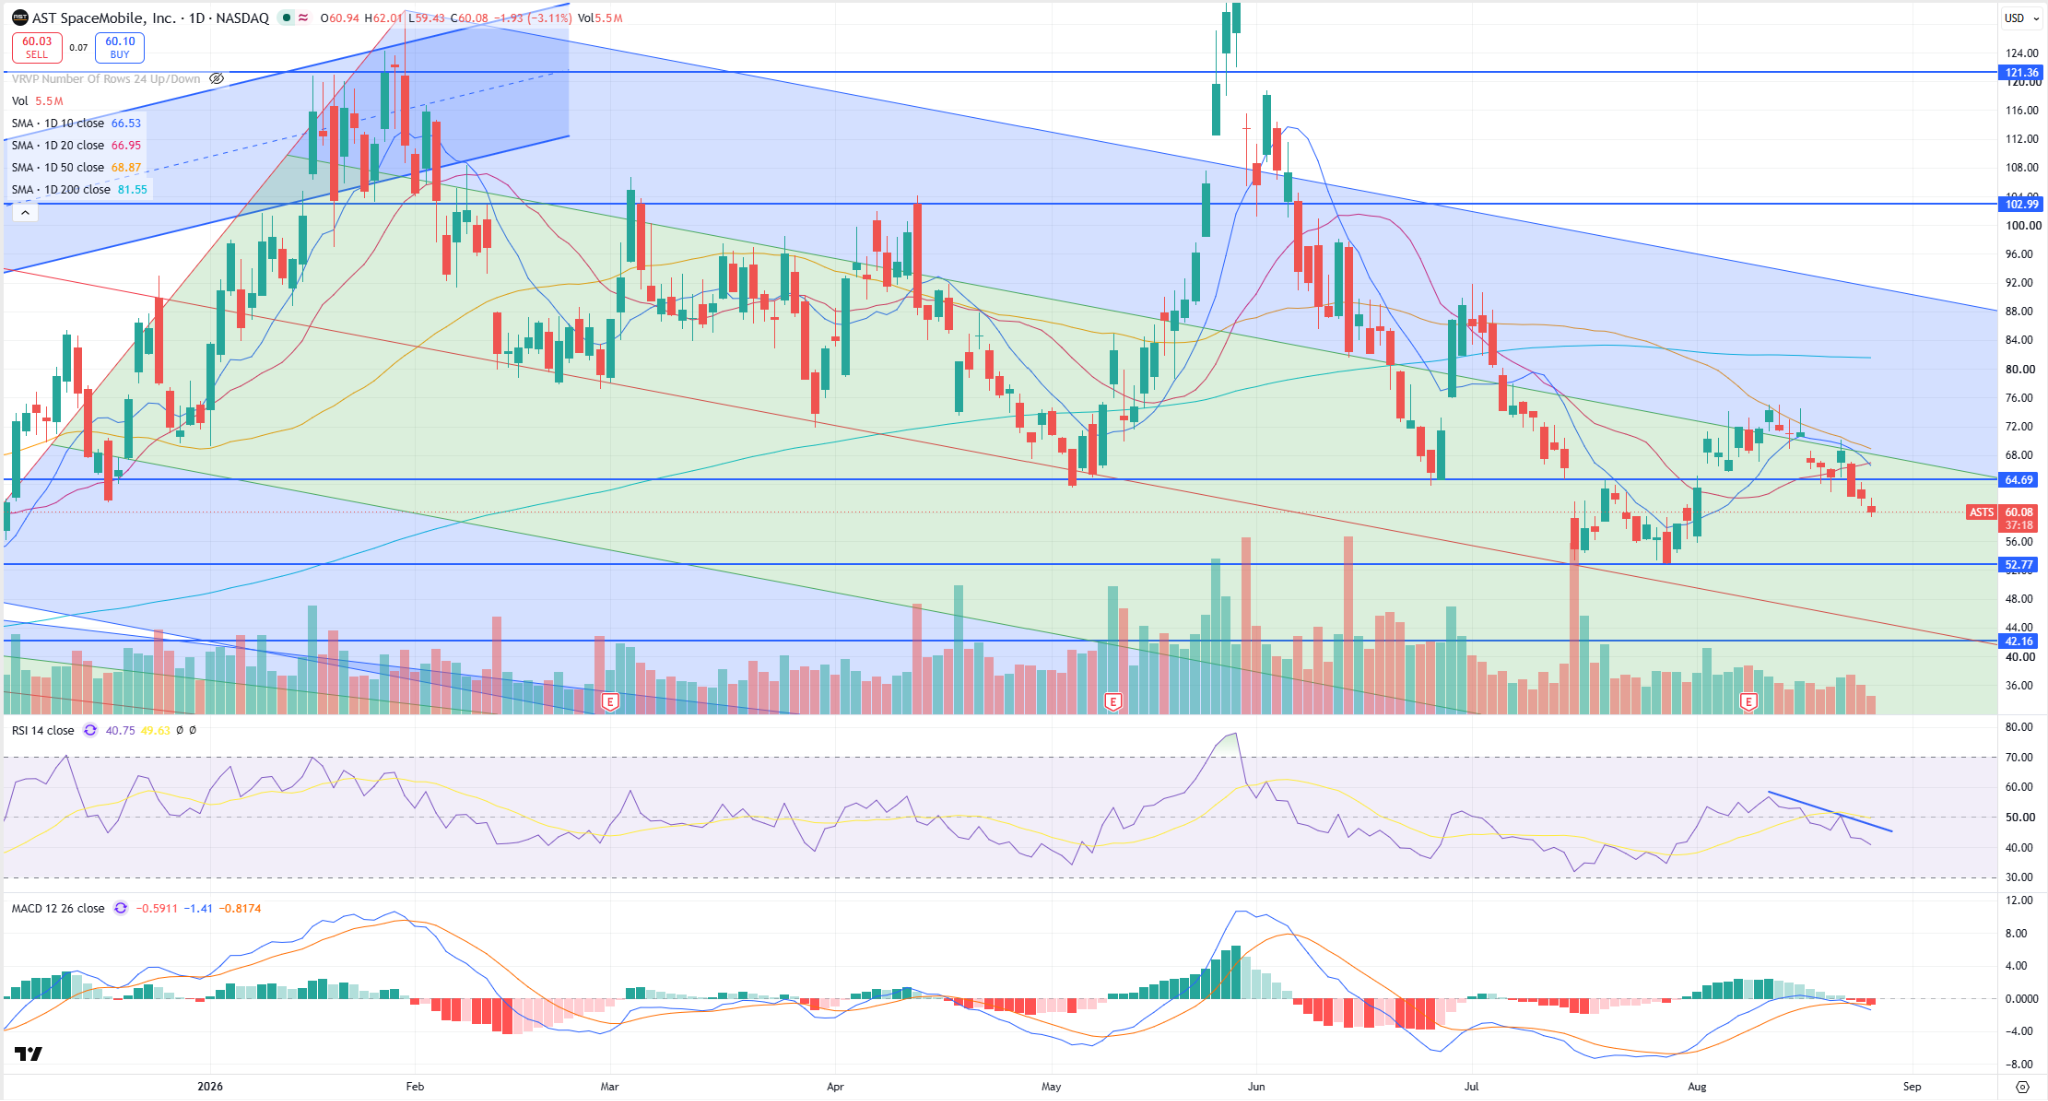Click the RSI indicator refresh icon
Screen dimensions: 2048x1101
[x=90, y=730]
